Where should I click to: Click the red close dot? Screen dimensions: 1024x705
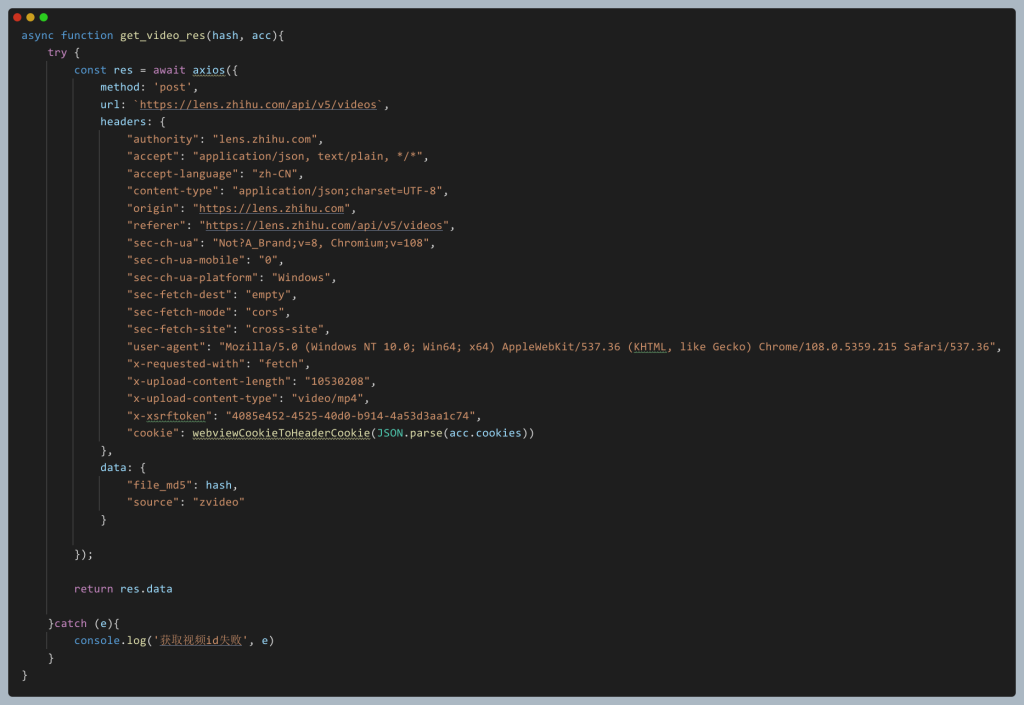17,17
